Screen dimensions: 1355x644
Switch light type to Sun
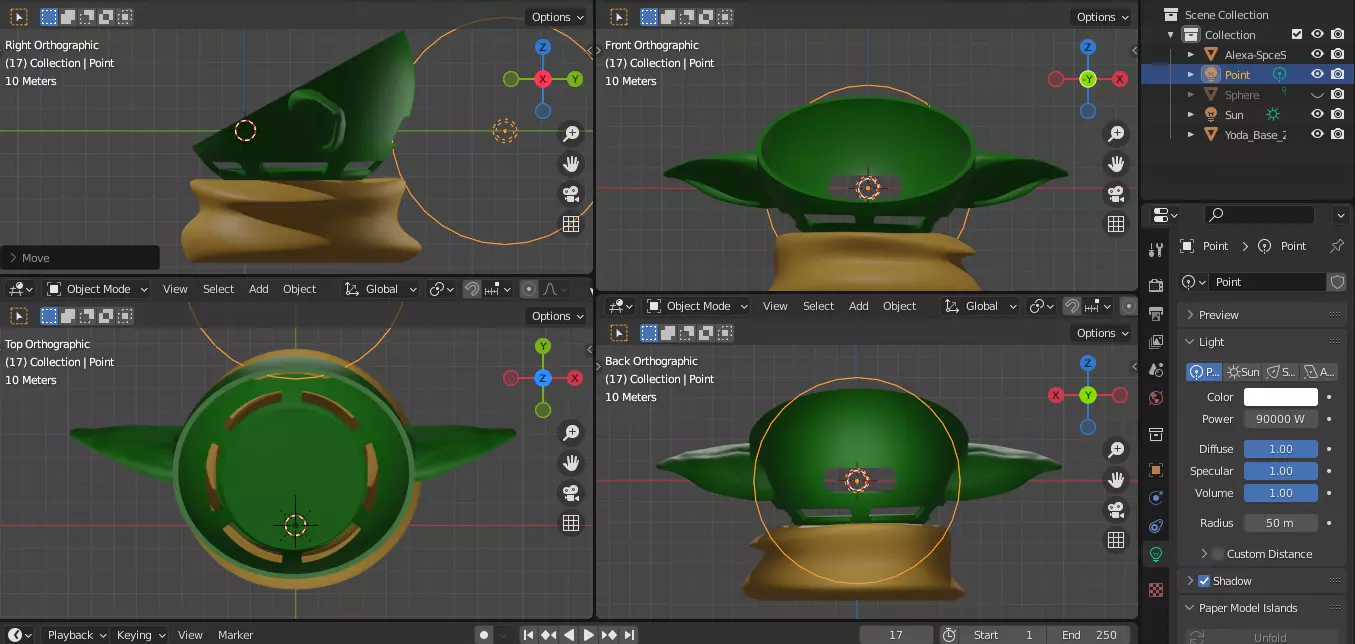(x=1243, y=371)
